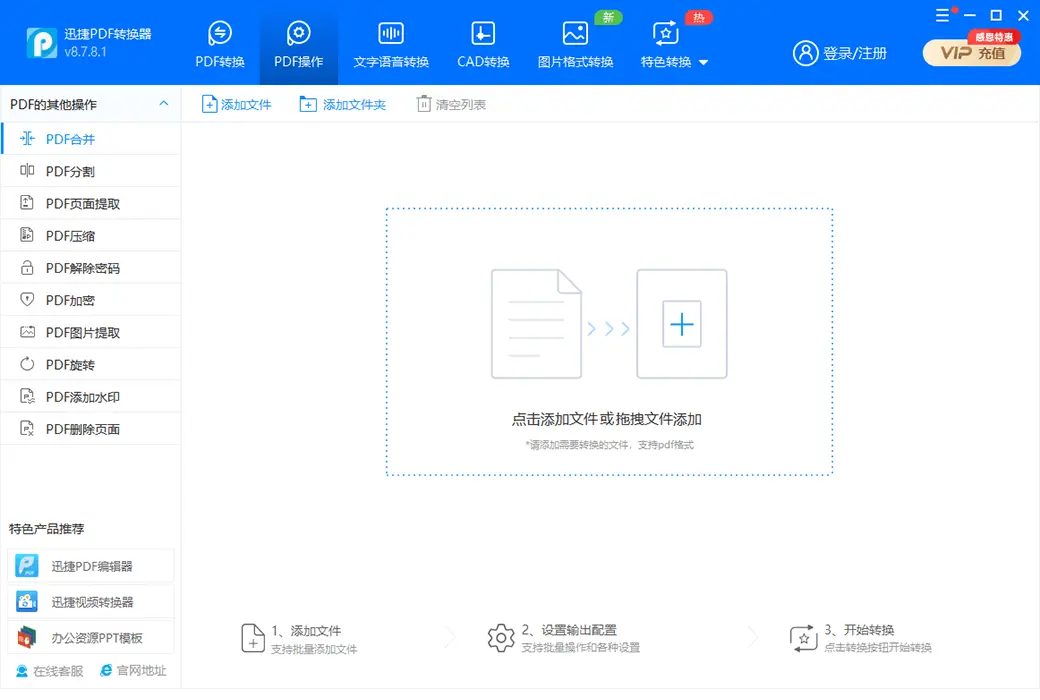
Task: Click the VIP 充值 button
Action: coord(972,53)
